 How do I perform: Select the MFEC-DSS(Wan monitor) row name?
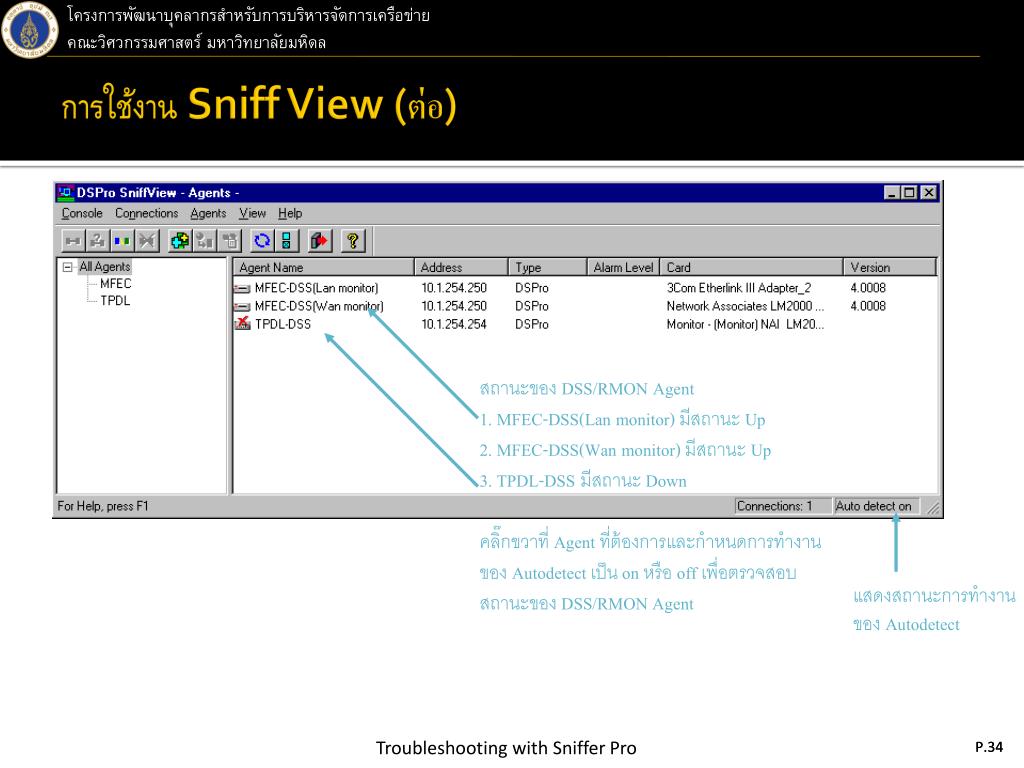(319, 306)
